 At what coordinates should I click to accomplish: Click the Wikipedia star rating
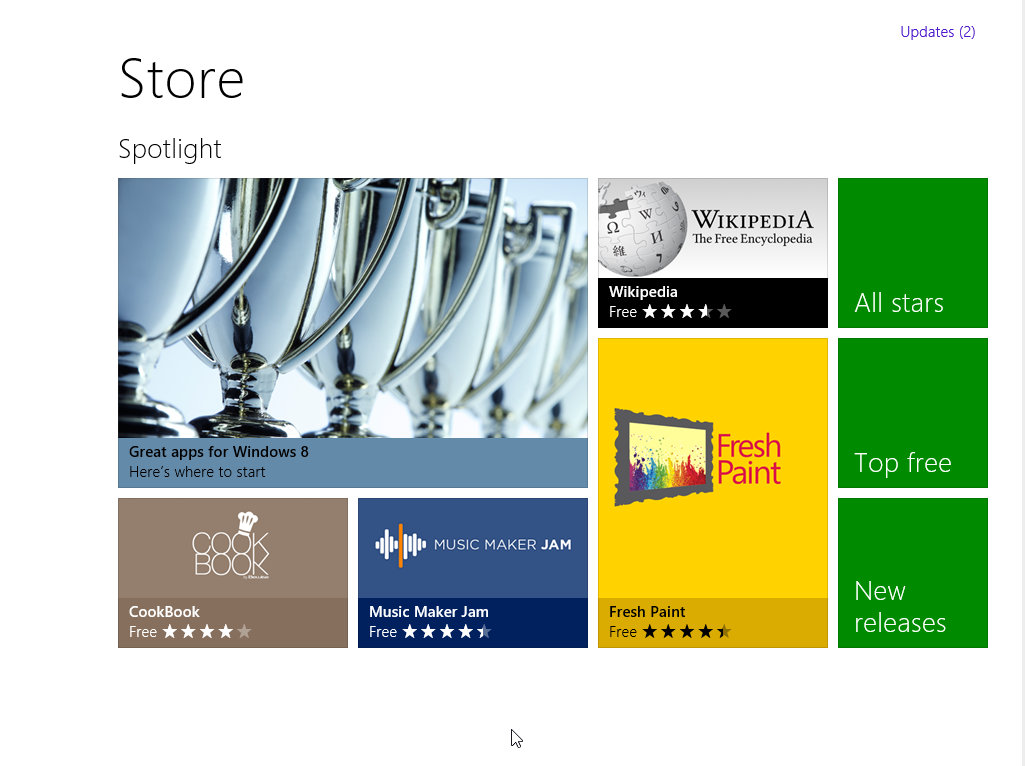pyautogui.click(x=686, y=312)
